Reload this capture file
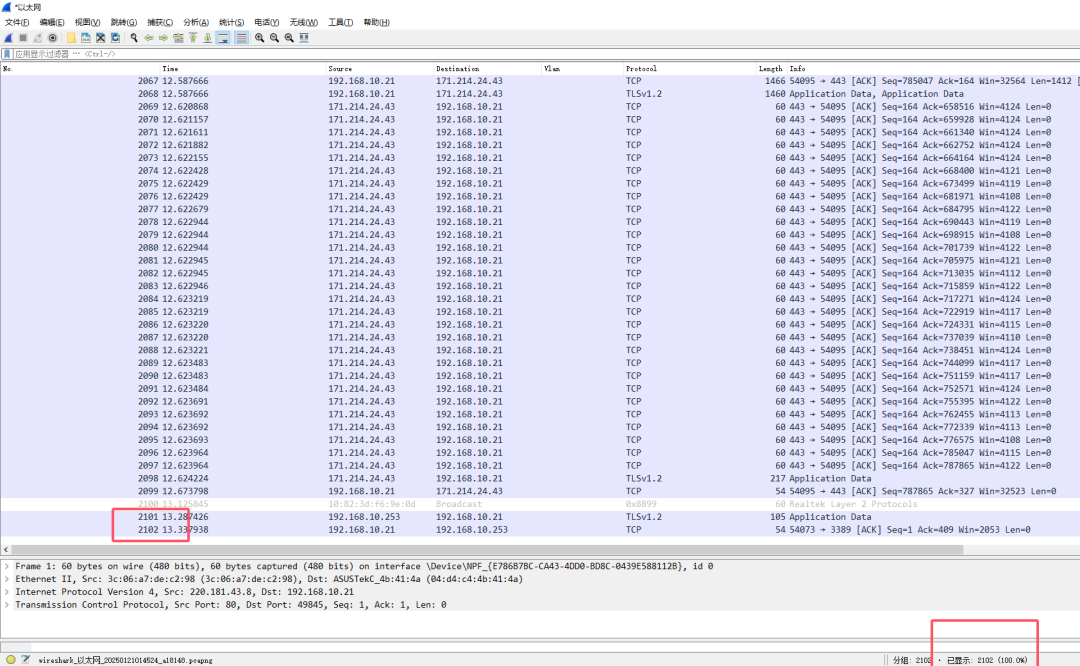Screen dimensions: 1080x666 [115, 38]
